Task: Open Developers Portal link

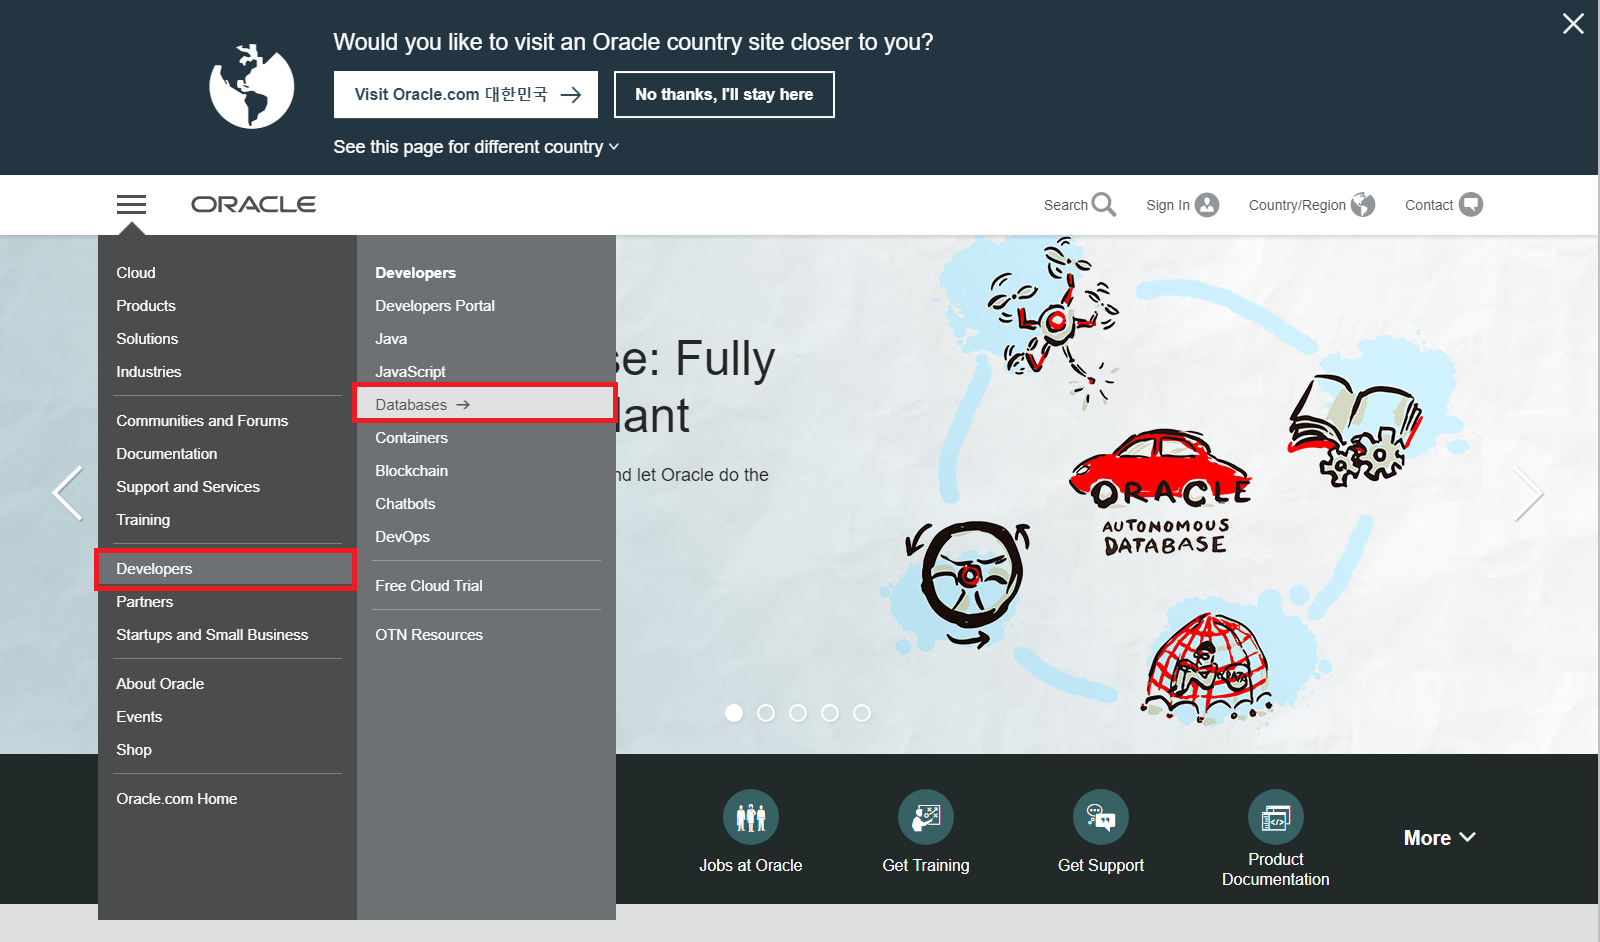Action: (x=435, y=305)
